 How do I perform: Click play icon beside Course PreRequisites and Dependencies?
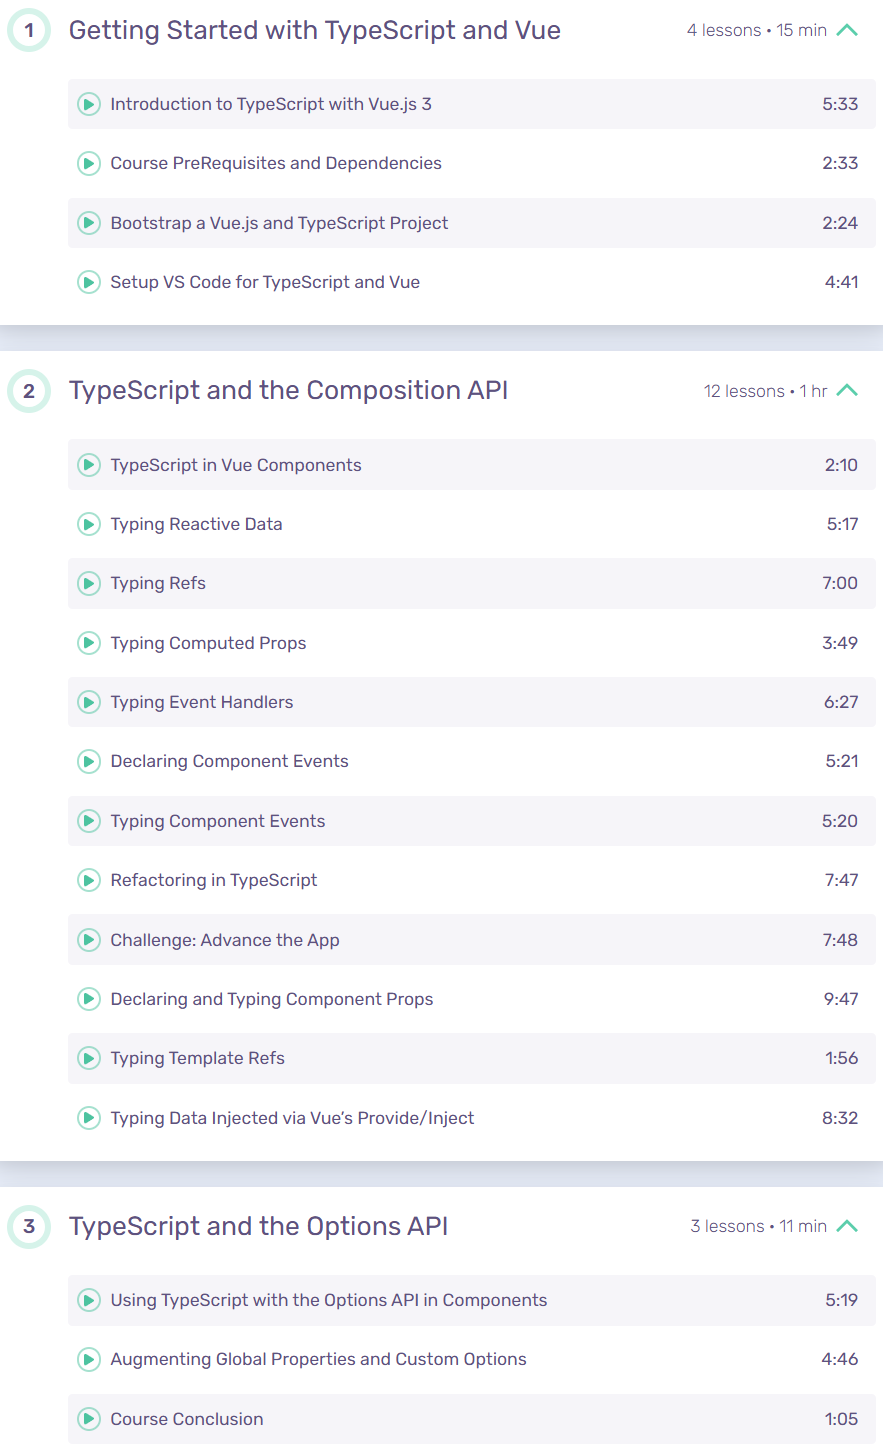pos(89,163)
